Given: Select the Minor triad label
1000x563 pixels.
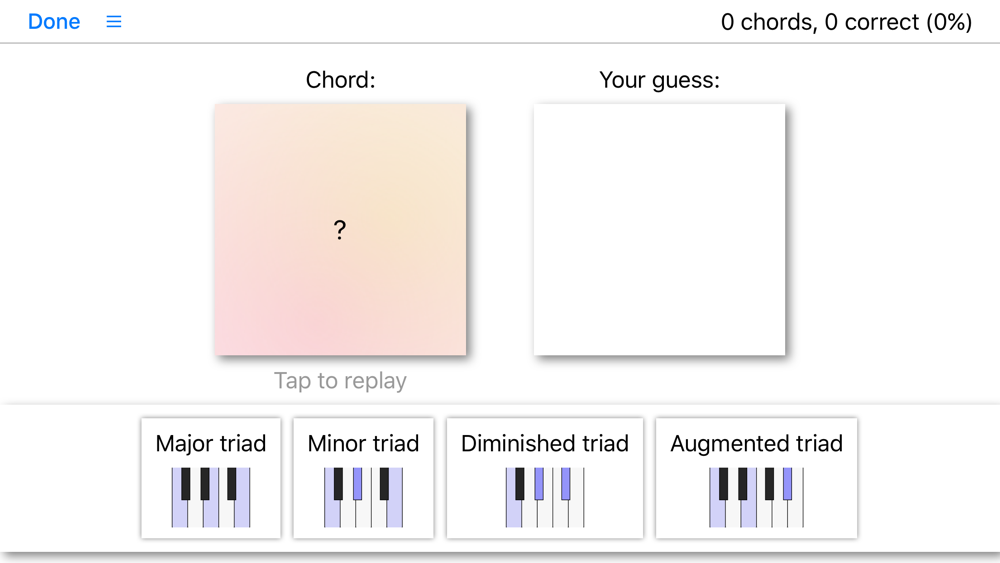Looking at the screenshot, I should coord(363,443).
